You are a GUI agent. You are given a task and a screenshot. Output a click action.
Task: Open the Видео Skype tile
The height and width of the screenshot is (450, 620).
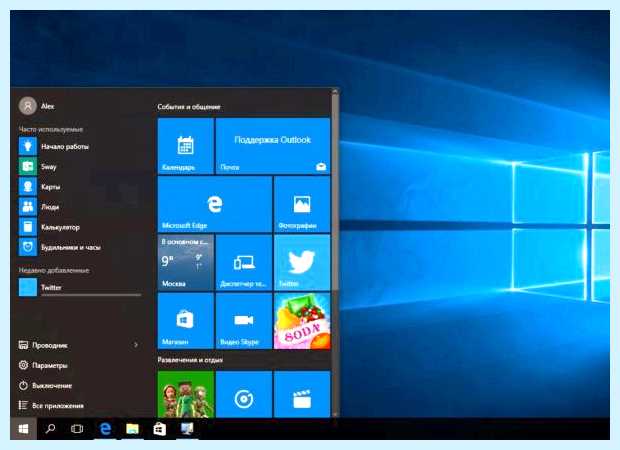click(x=244, y=321)
